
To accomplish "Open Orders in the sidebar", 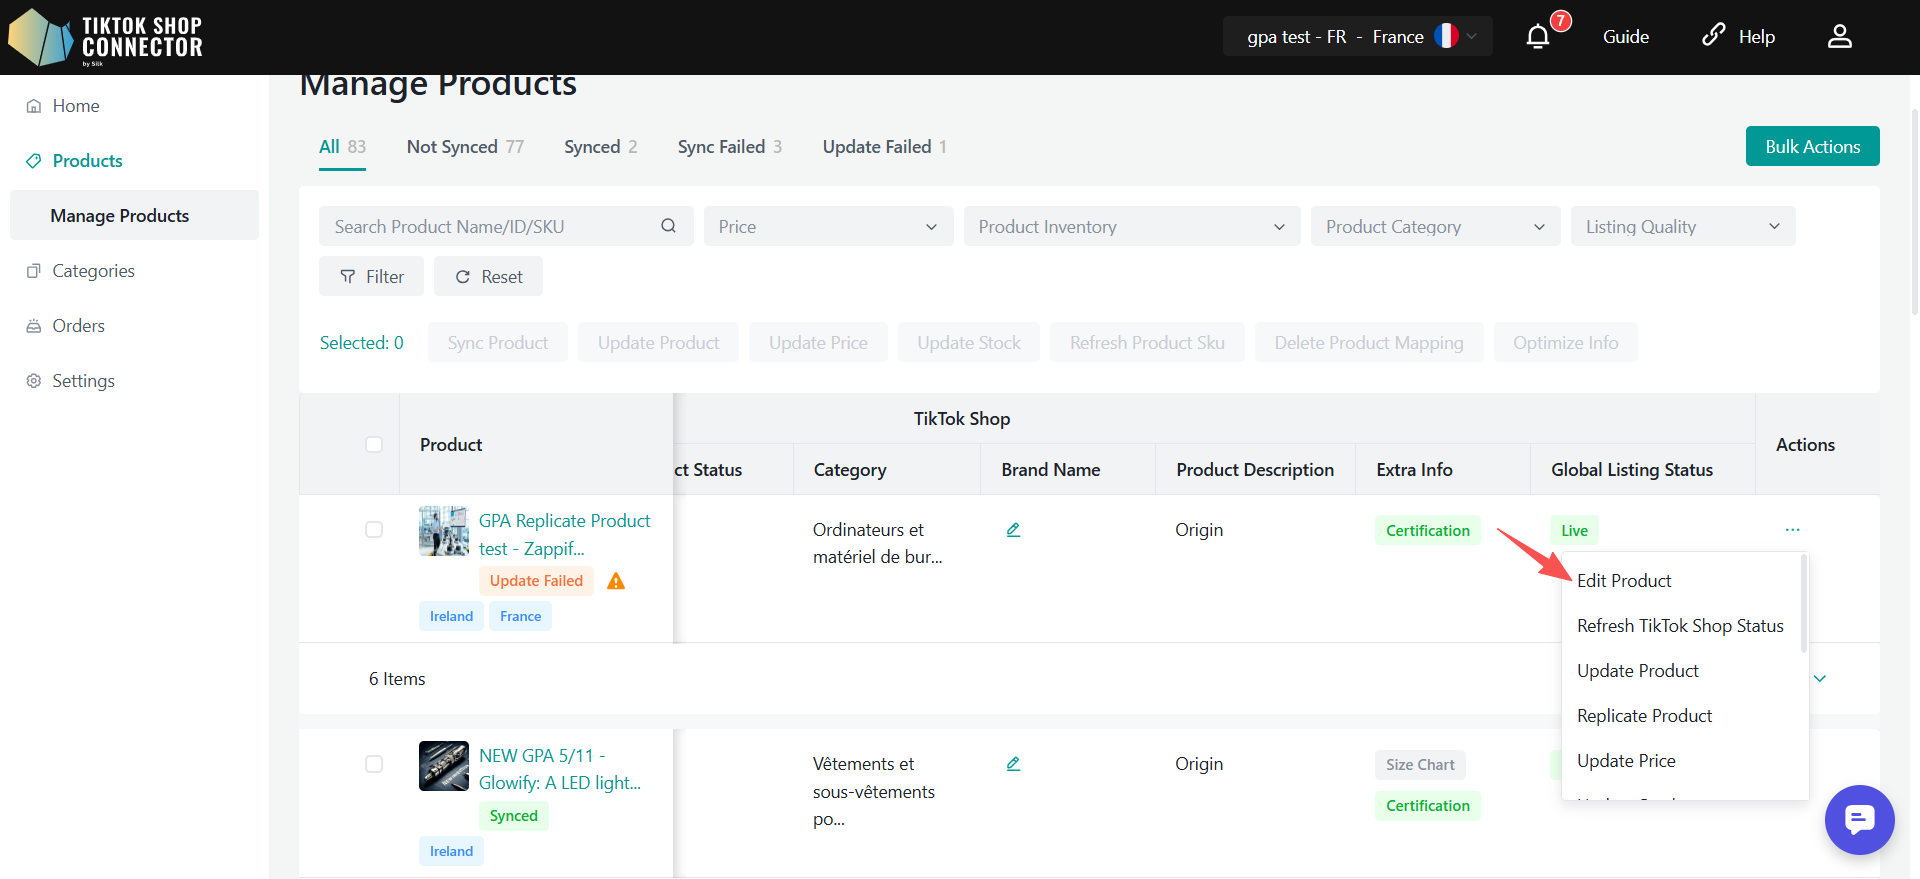I will (78, 326).
